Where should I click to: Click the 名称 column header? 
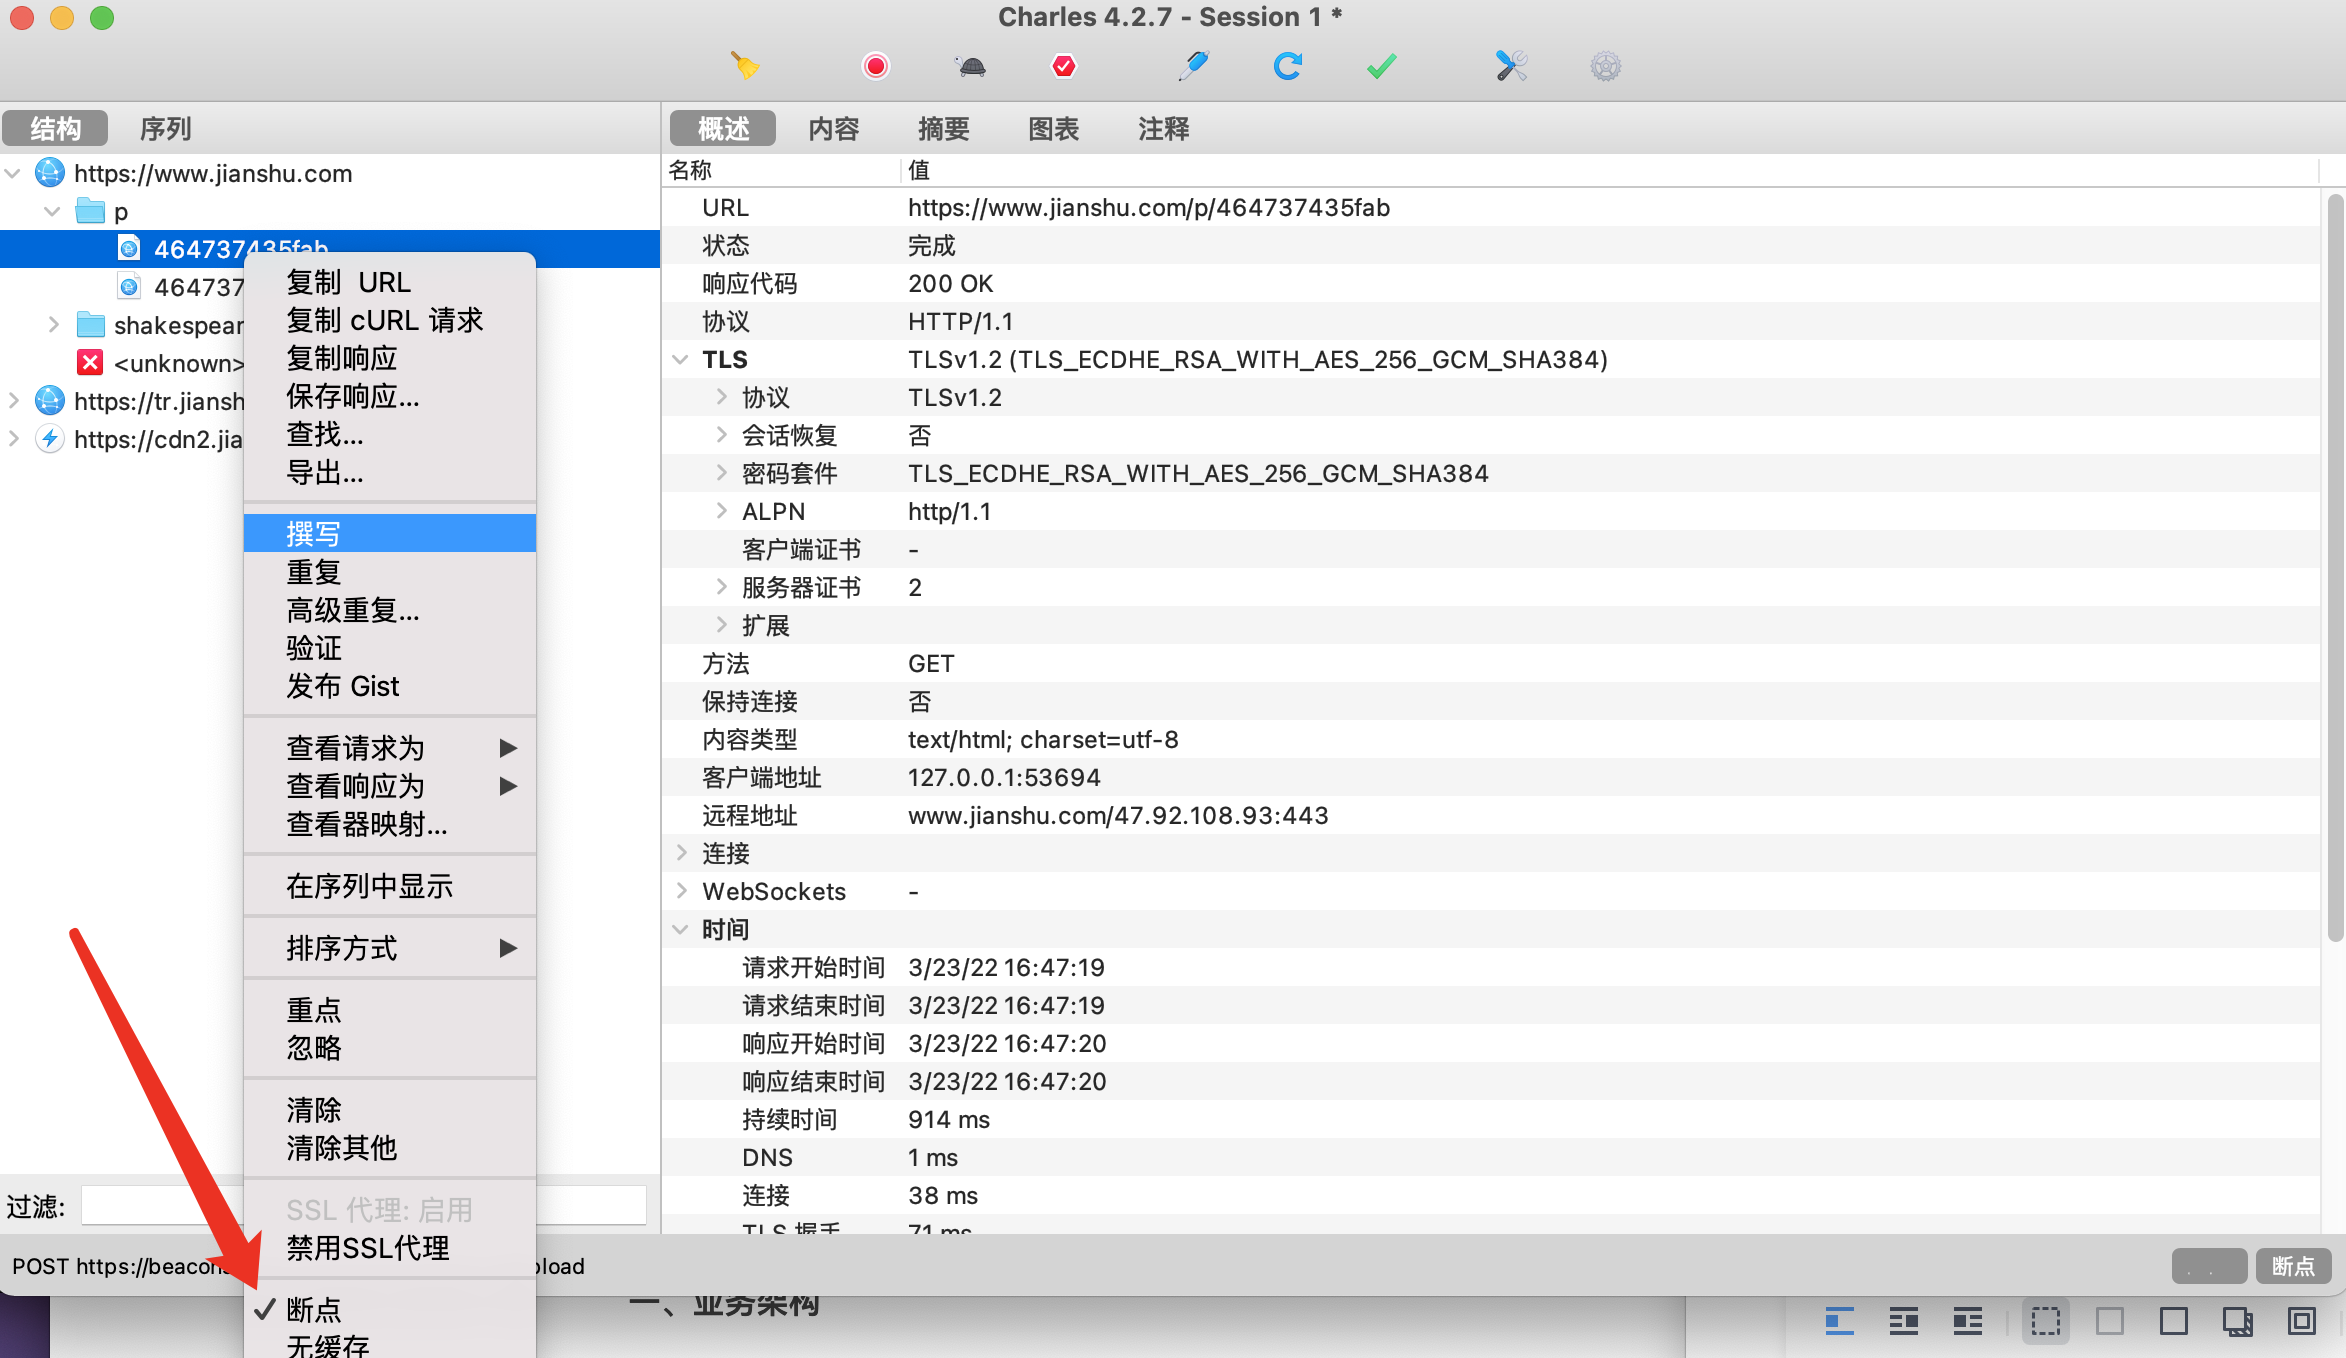tap(690, 170)
